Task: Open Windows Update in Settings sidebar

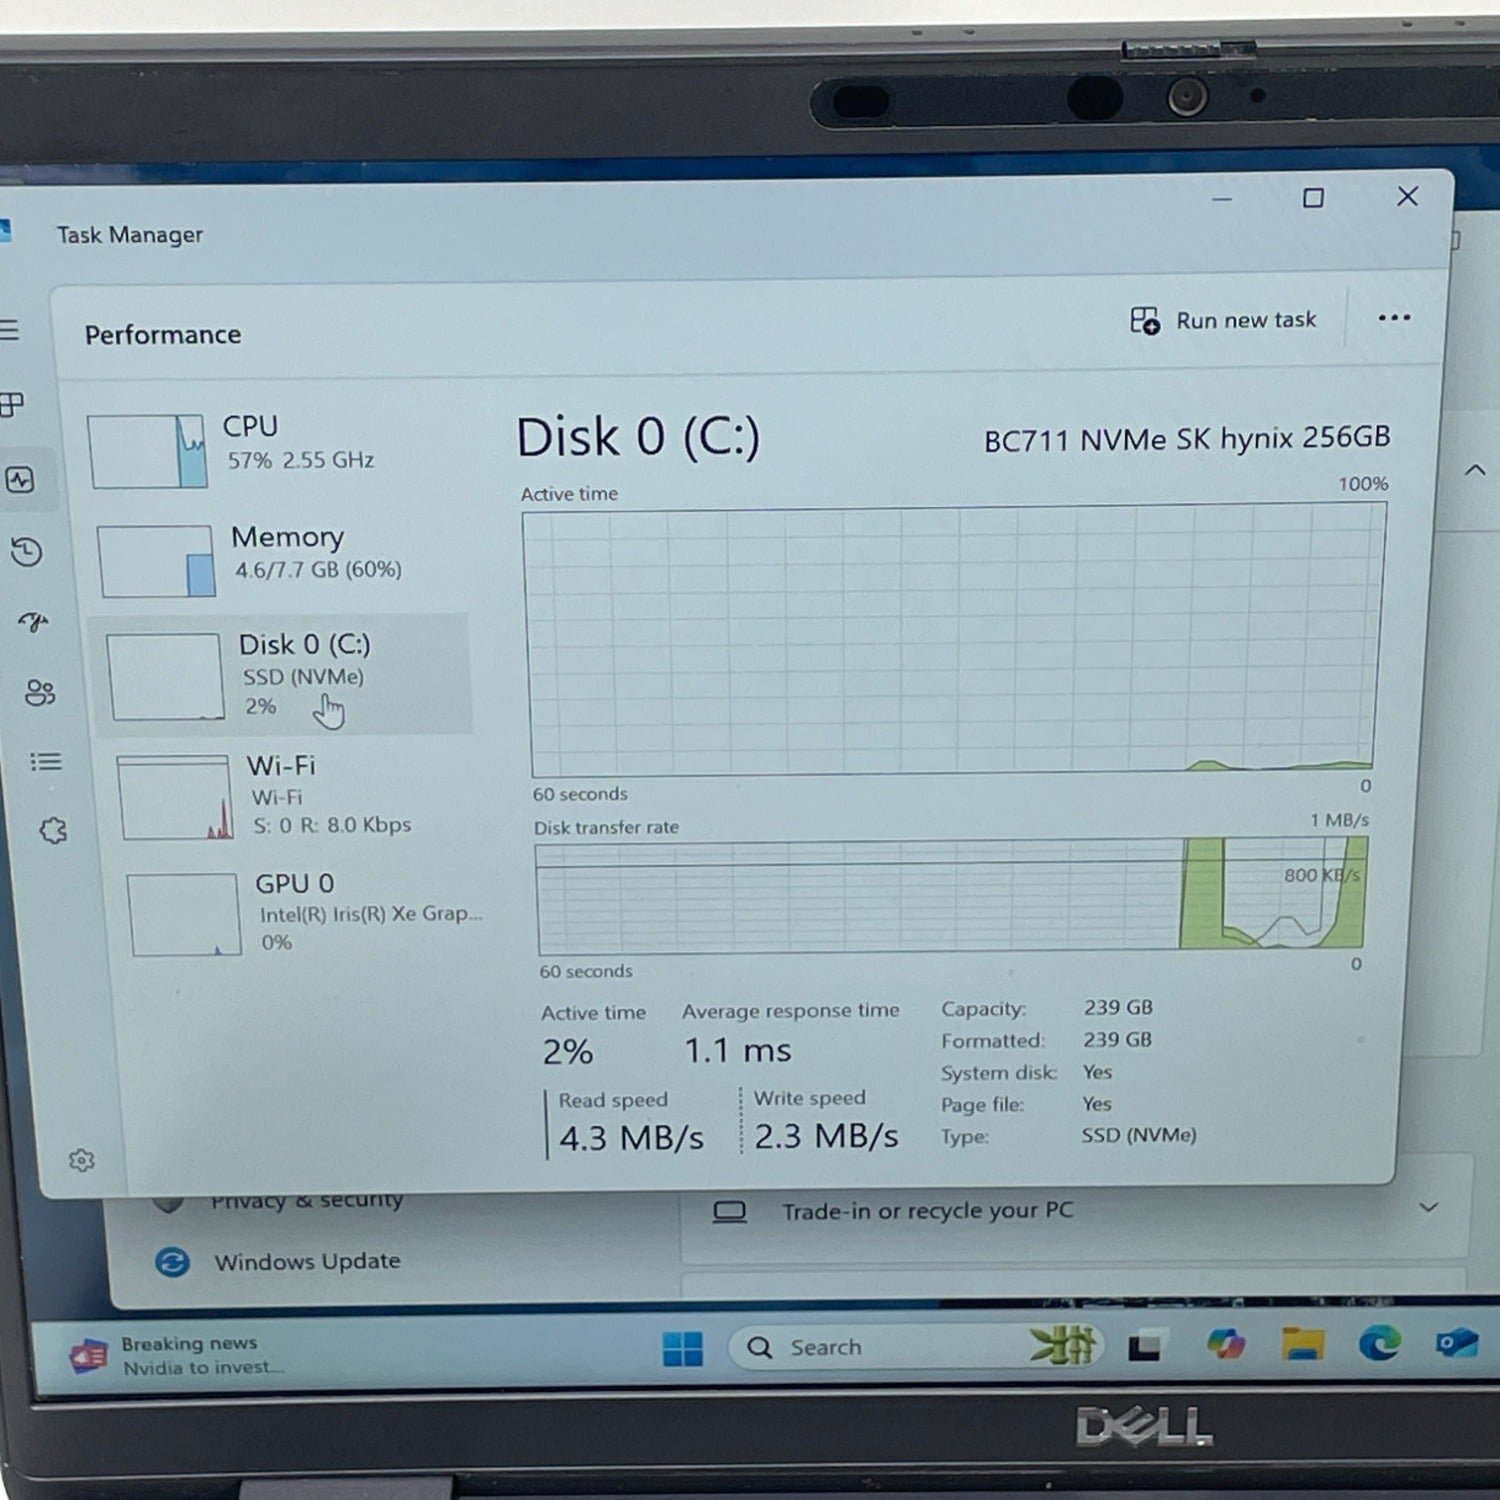Action: 306,1262
